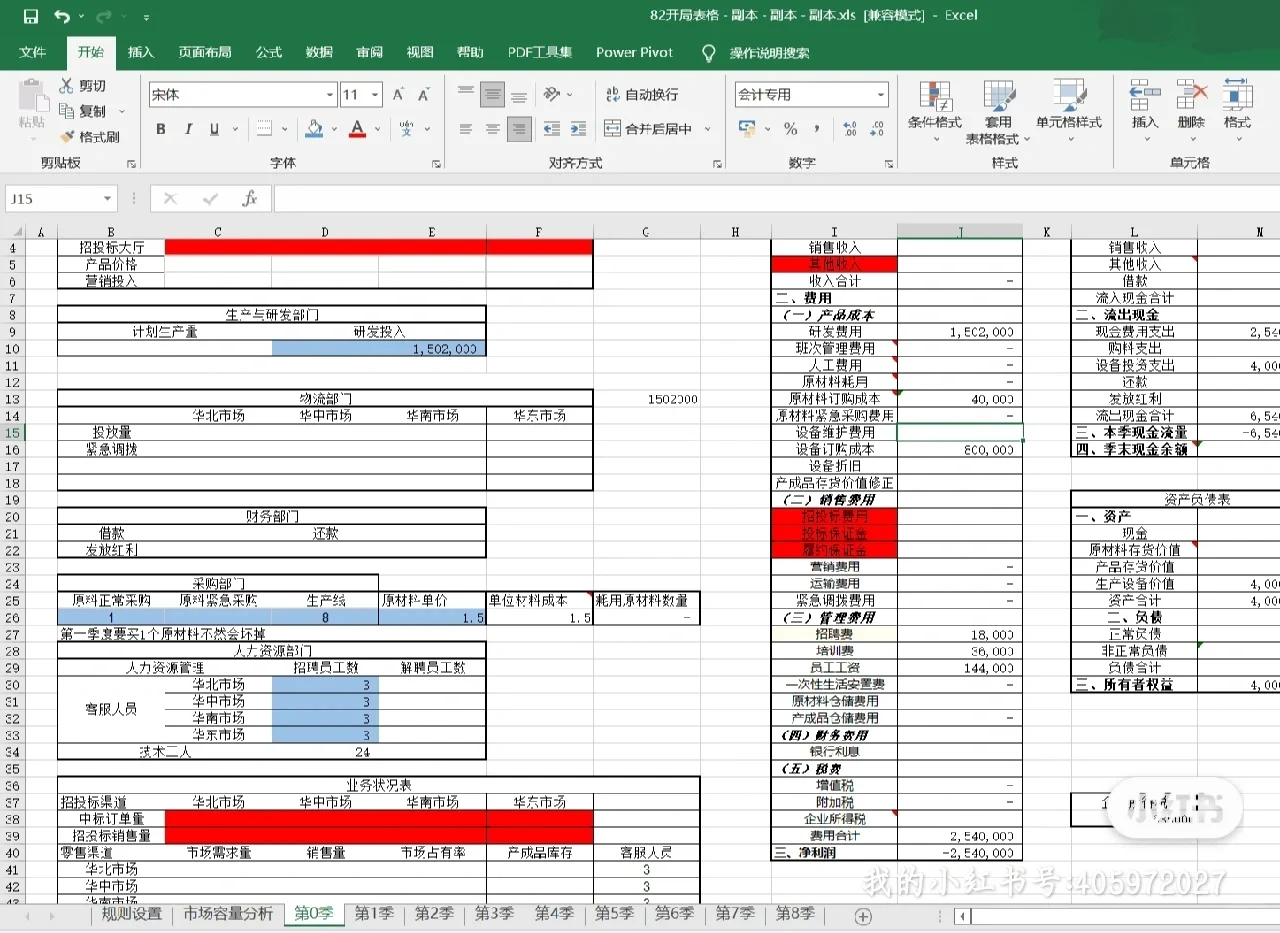Click the Cut (剪切) scissors button
1280x933 pixels.
click(83, 86)
